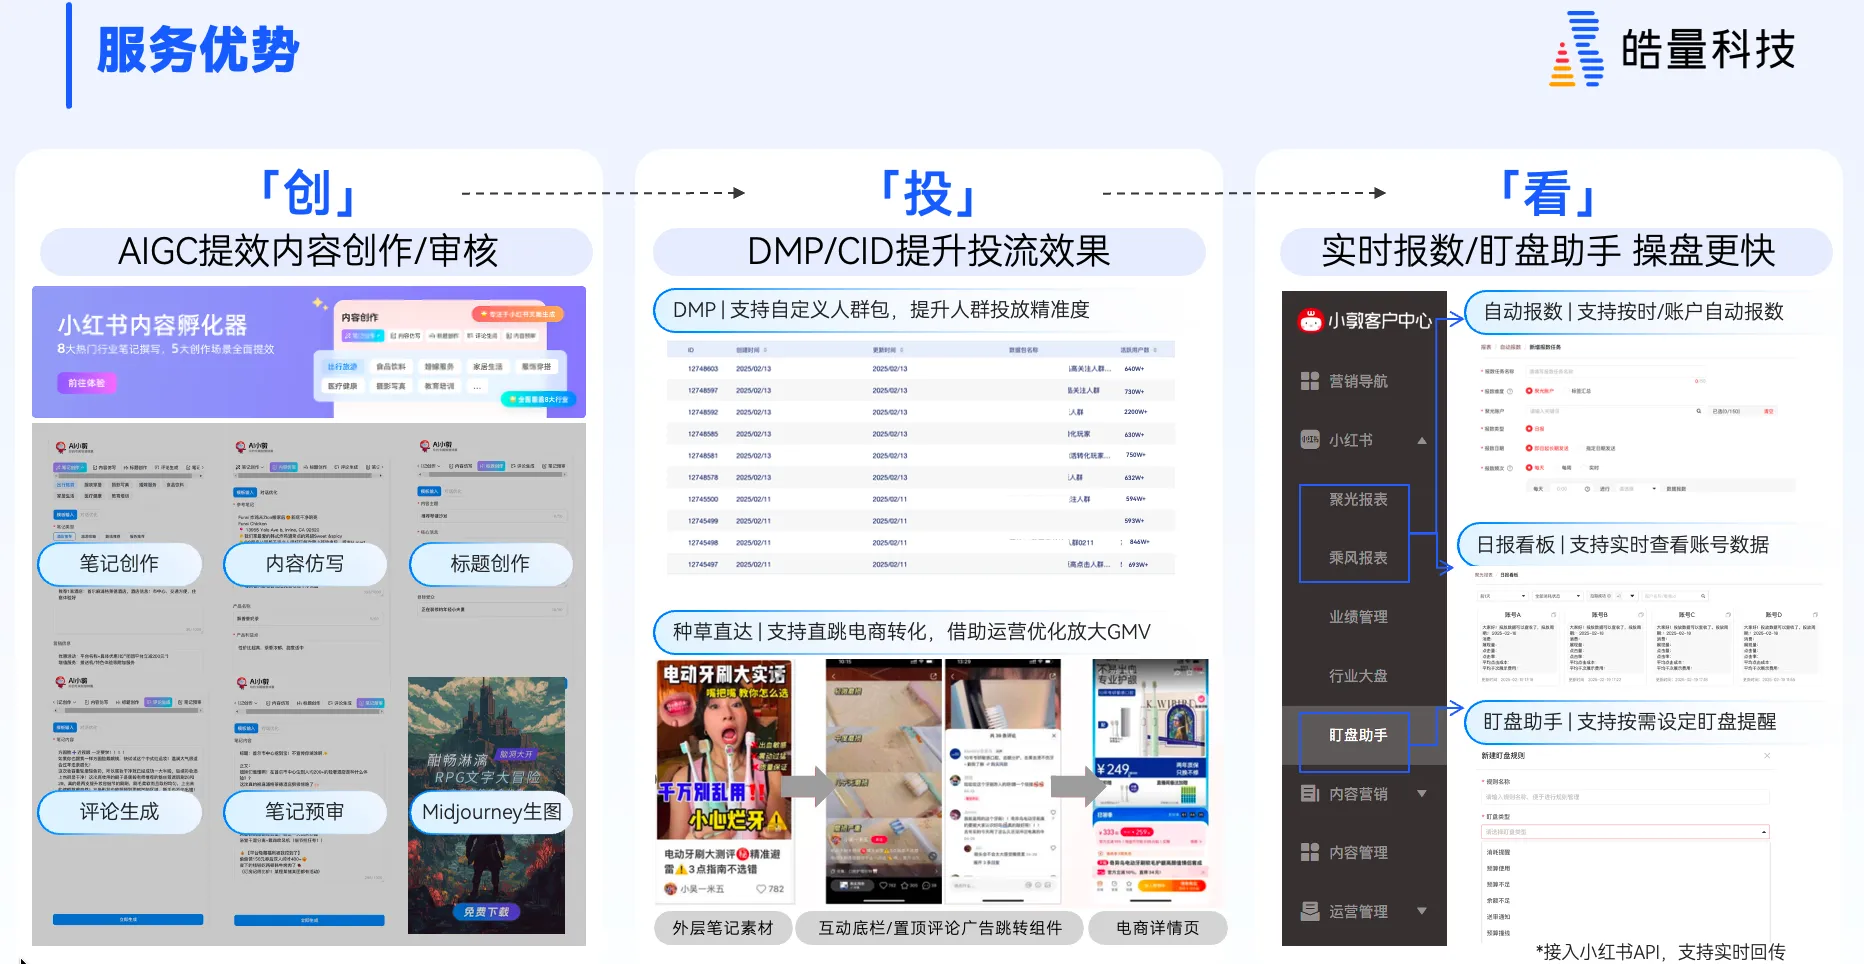Click the 规则名称 input field
1864x964 pixels.
pyautogui.click(x=1625, y=797)
